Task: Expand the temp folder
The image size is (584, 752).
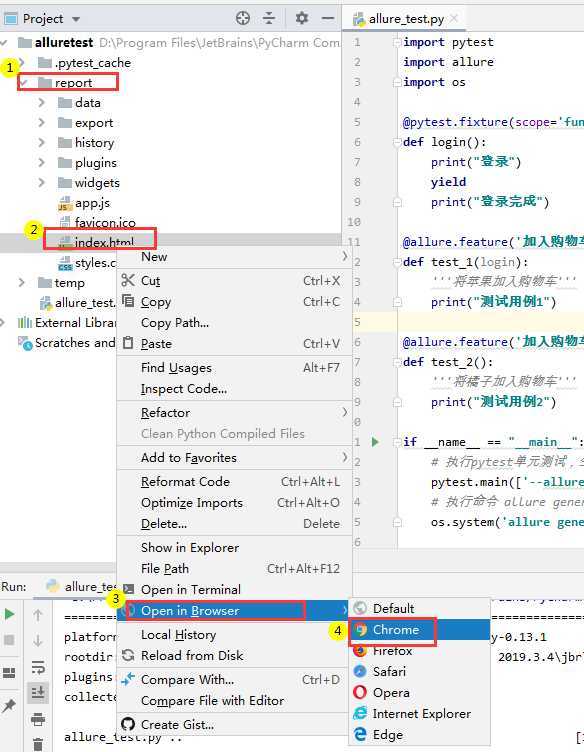Action: pos(22,283)
